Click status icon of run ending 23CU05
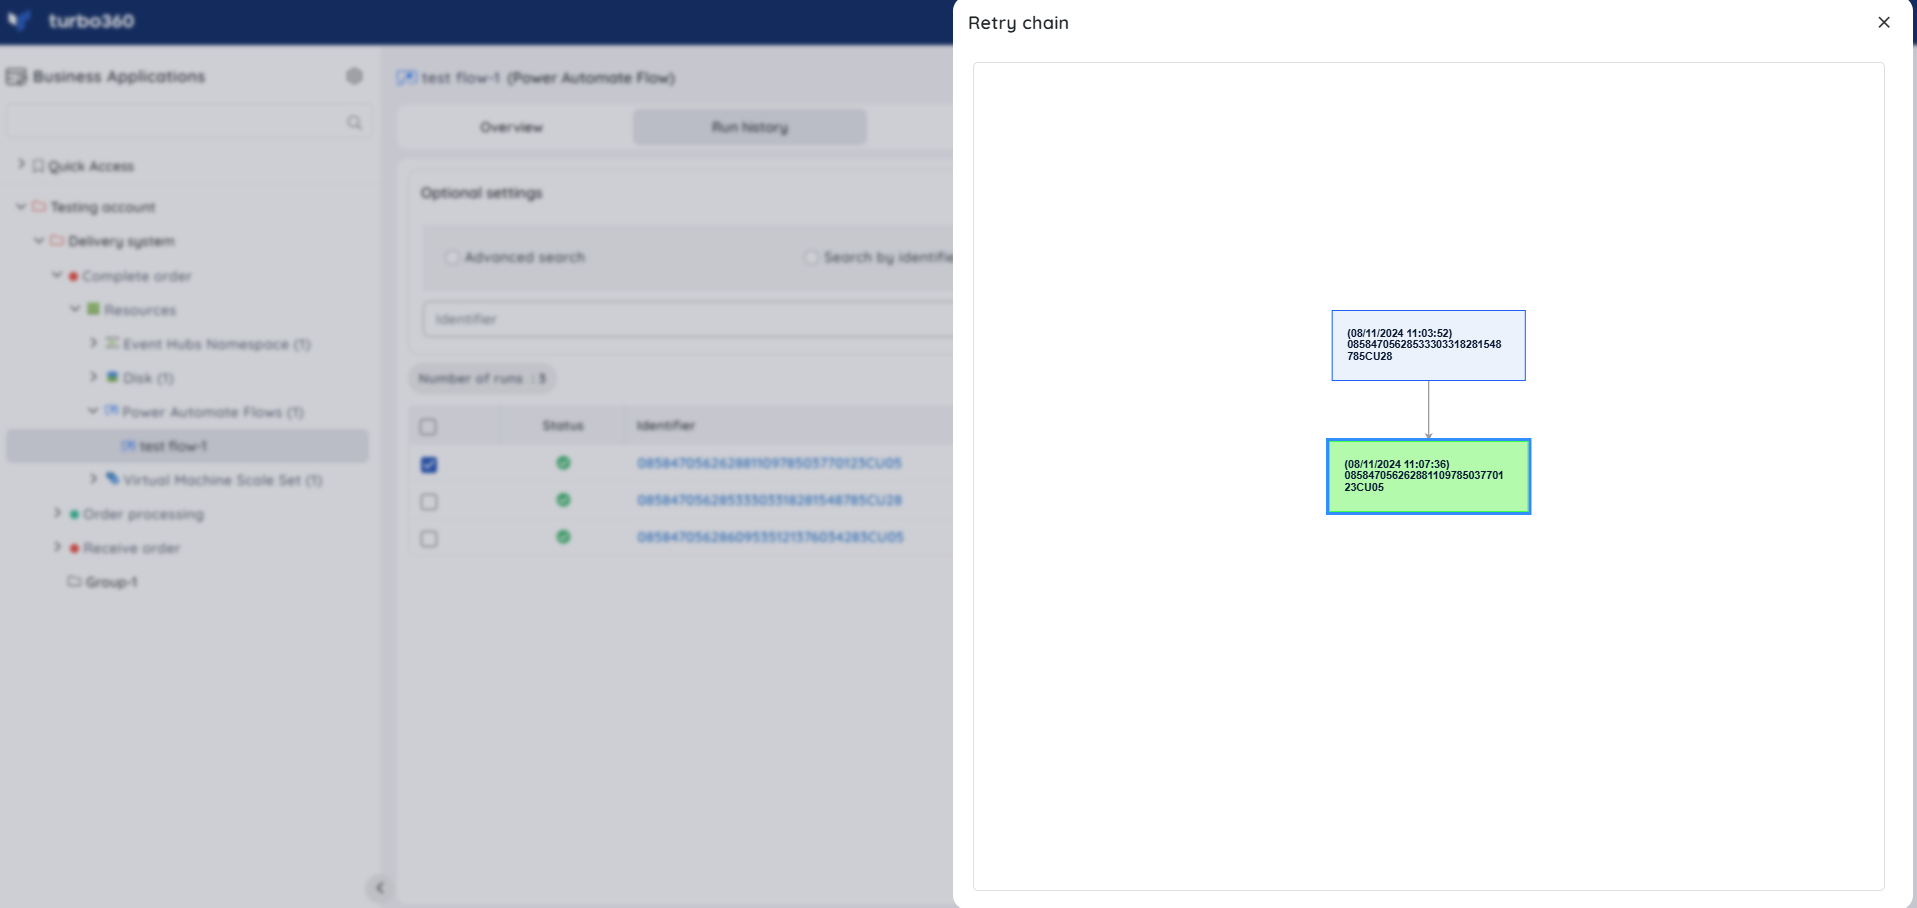The height and width of the screenshot is (908, 1917). 563,463
